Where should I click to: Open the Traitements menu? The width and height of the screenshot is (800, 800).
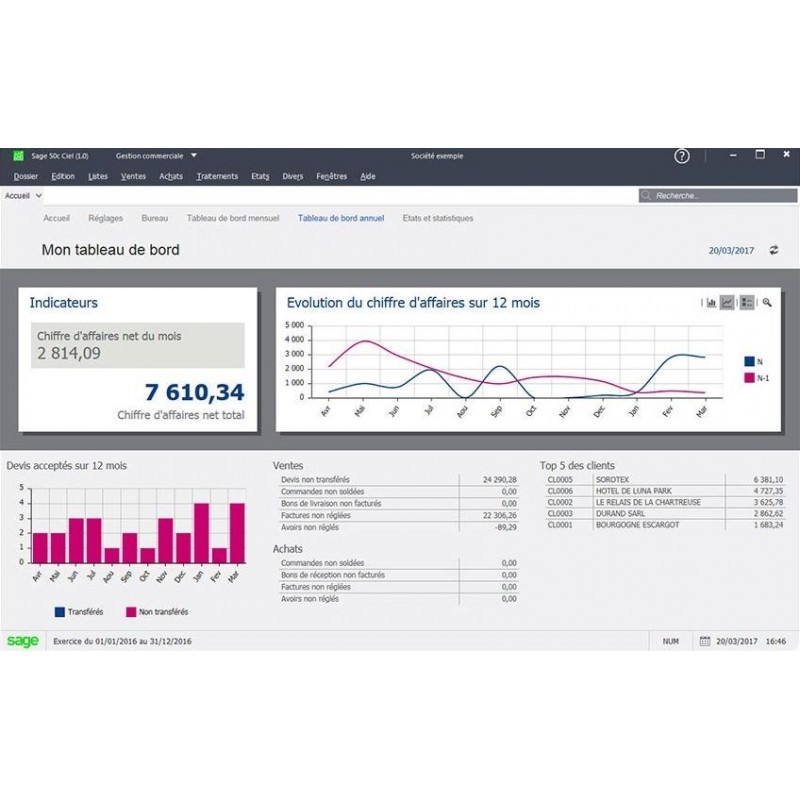coord(216,176)
